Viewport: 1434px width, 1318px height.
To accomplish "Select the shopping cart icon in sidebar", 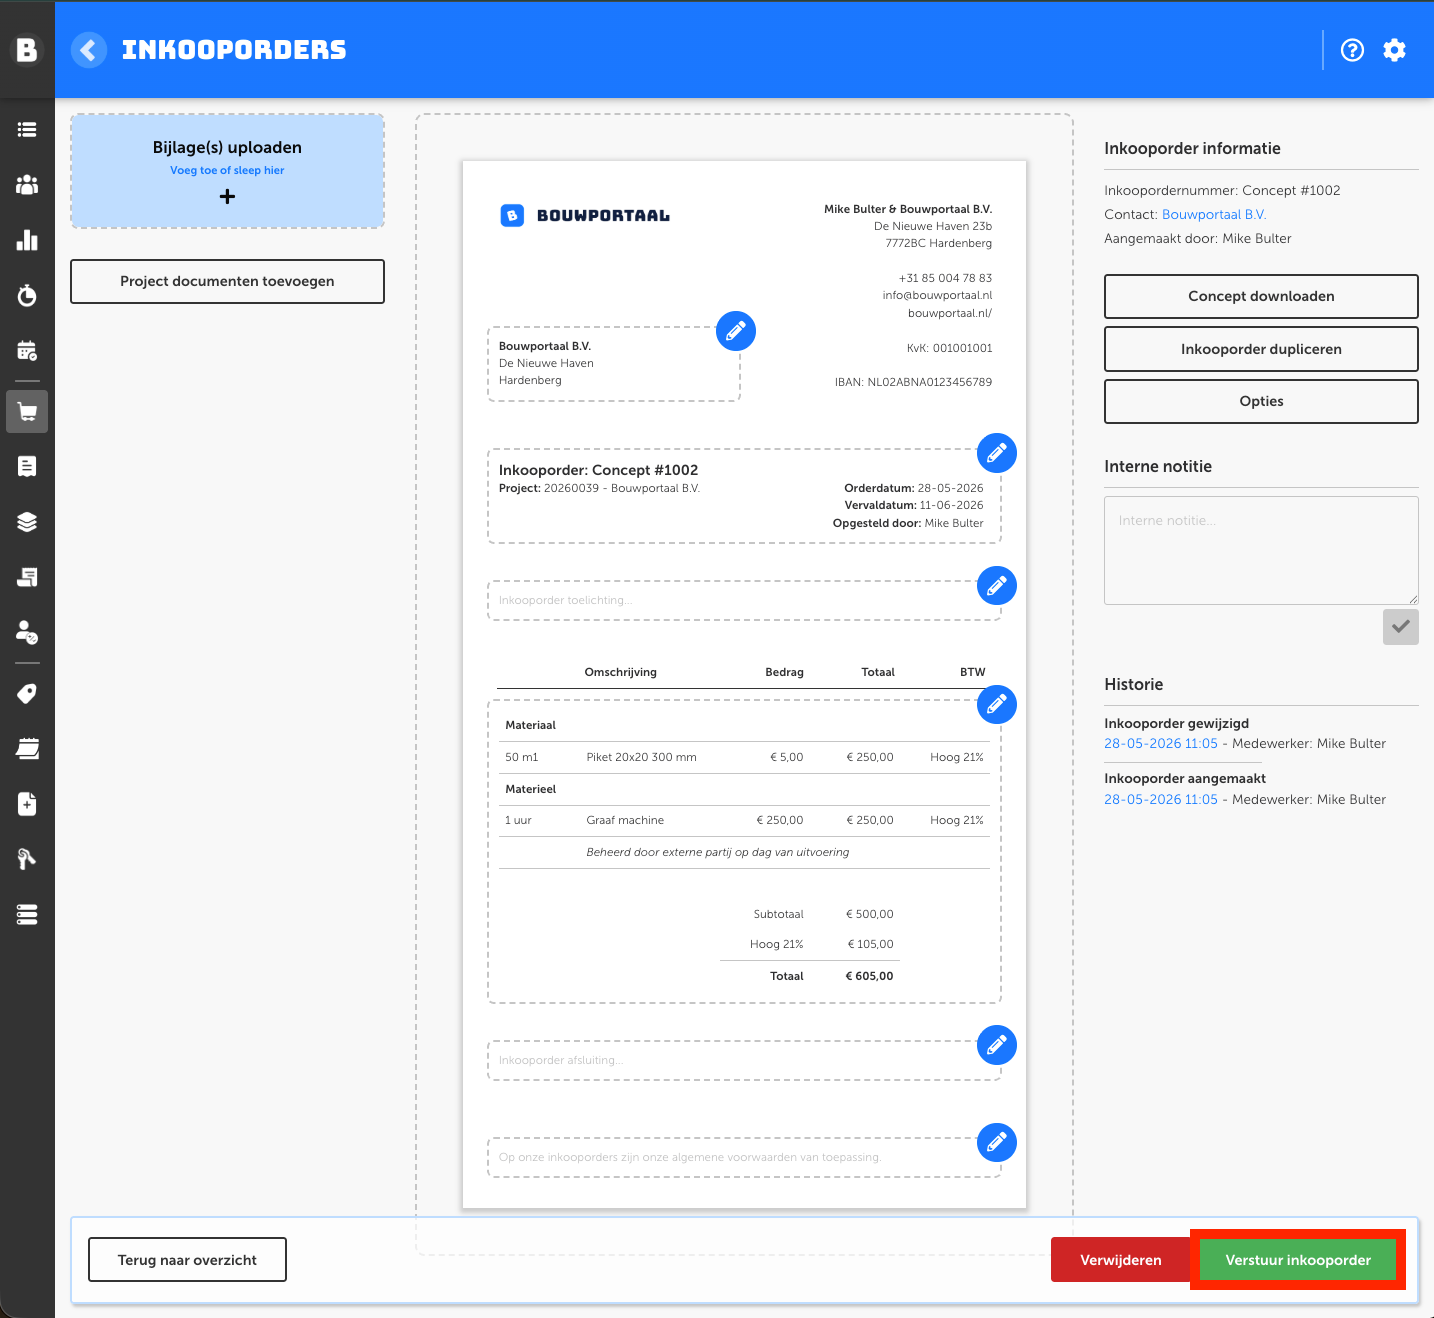I will (27, 412).
